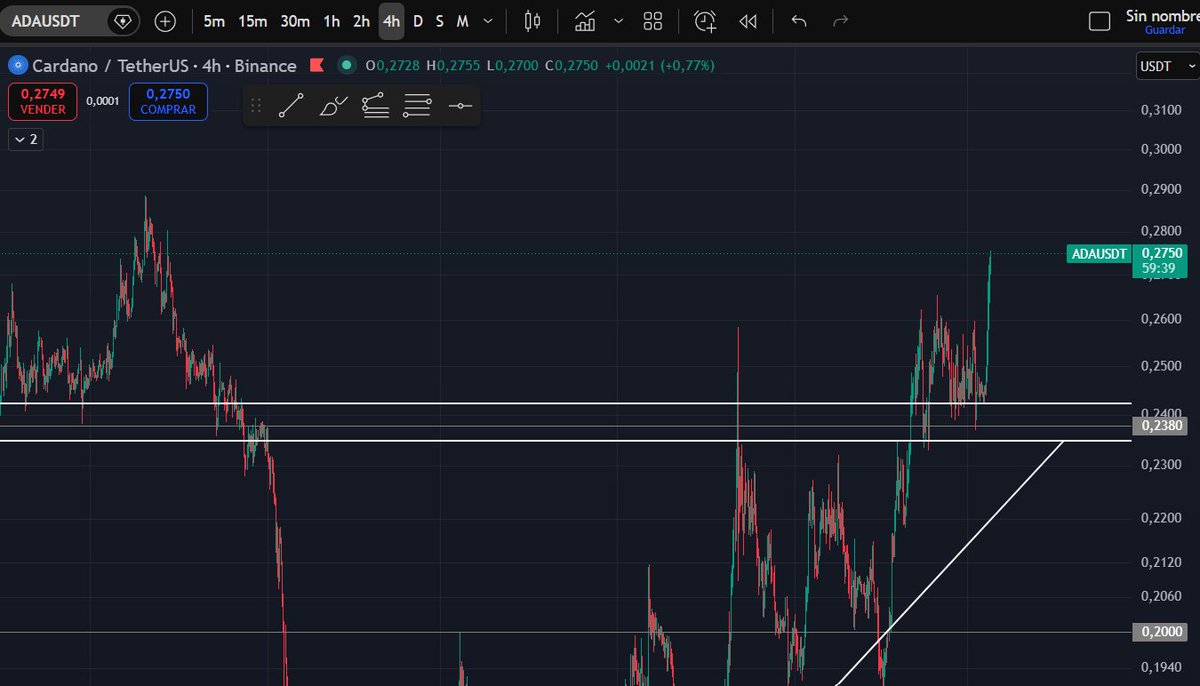Grab the drawing toolbar drag handle
1200x686 pixels.
[x=256, y=105]
